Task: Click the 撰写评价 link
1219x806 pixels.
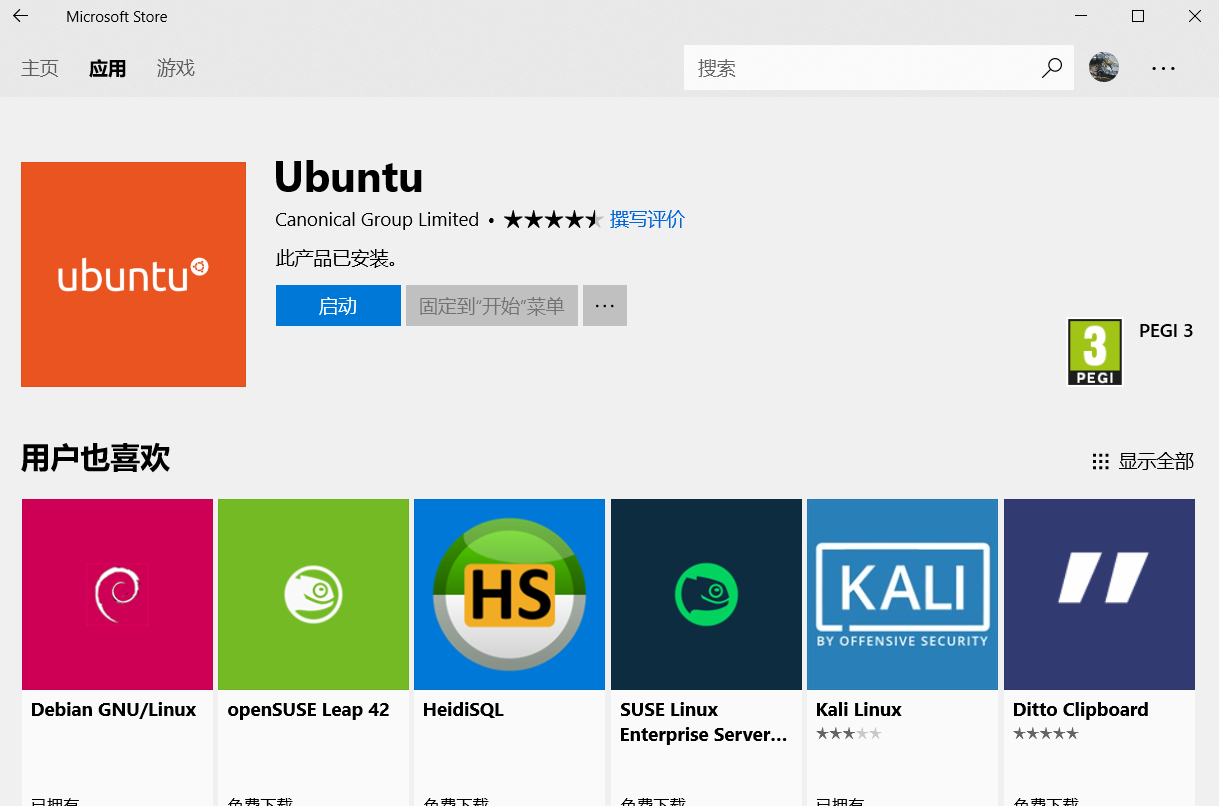Action: pos(647,220)
